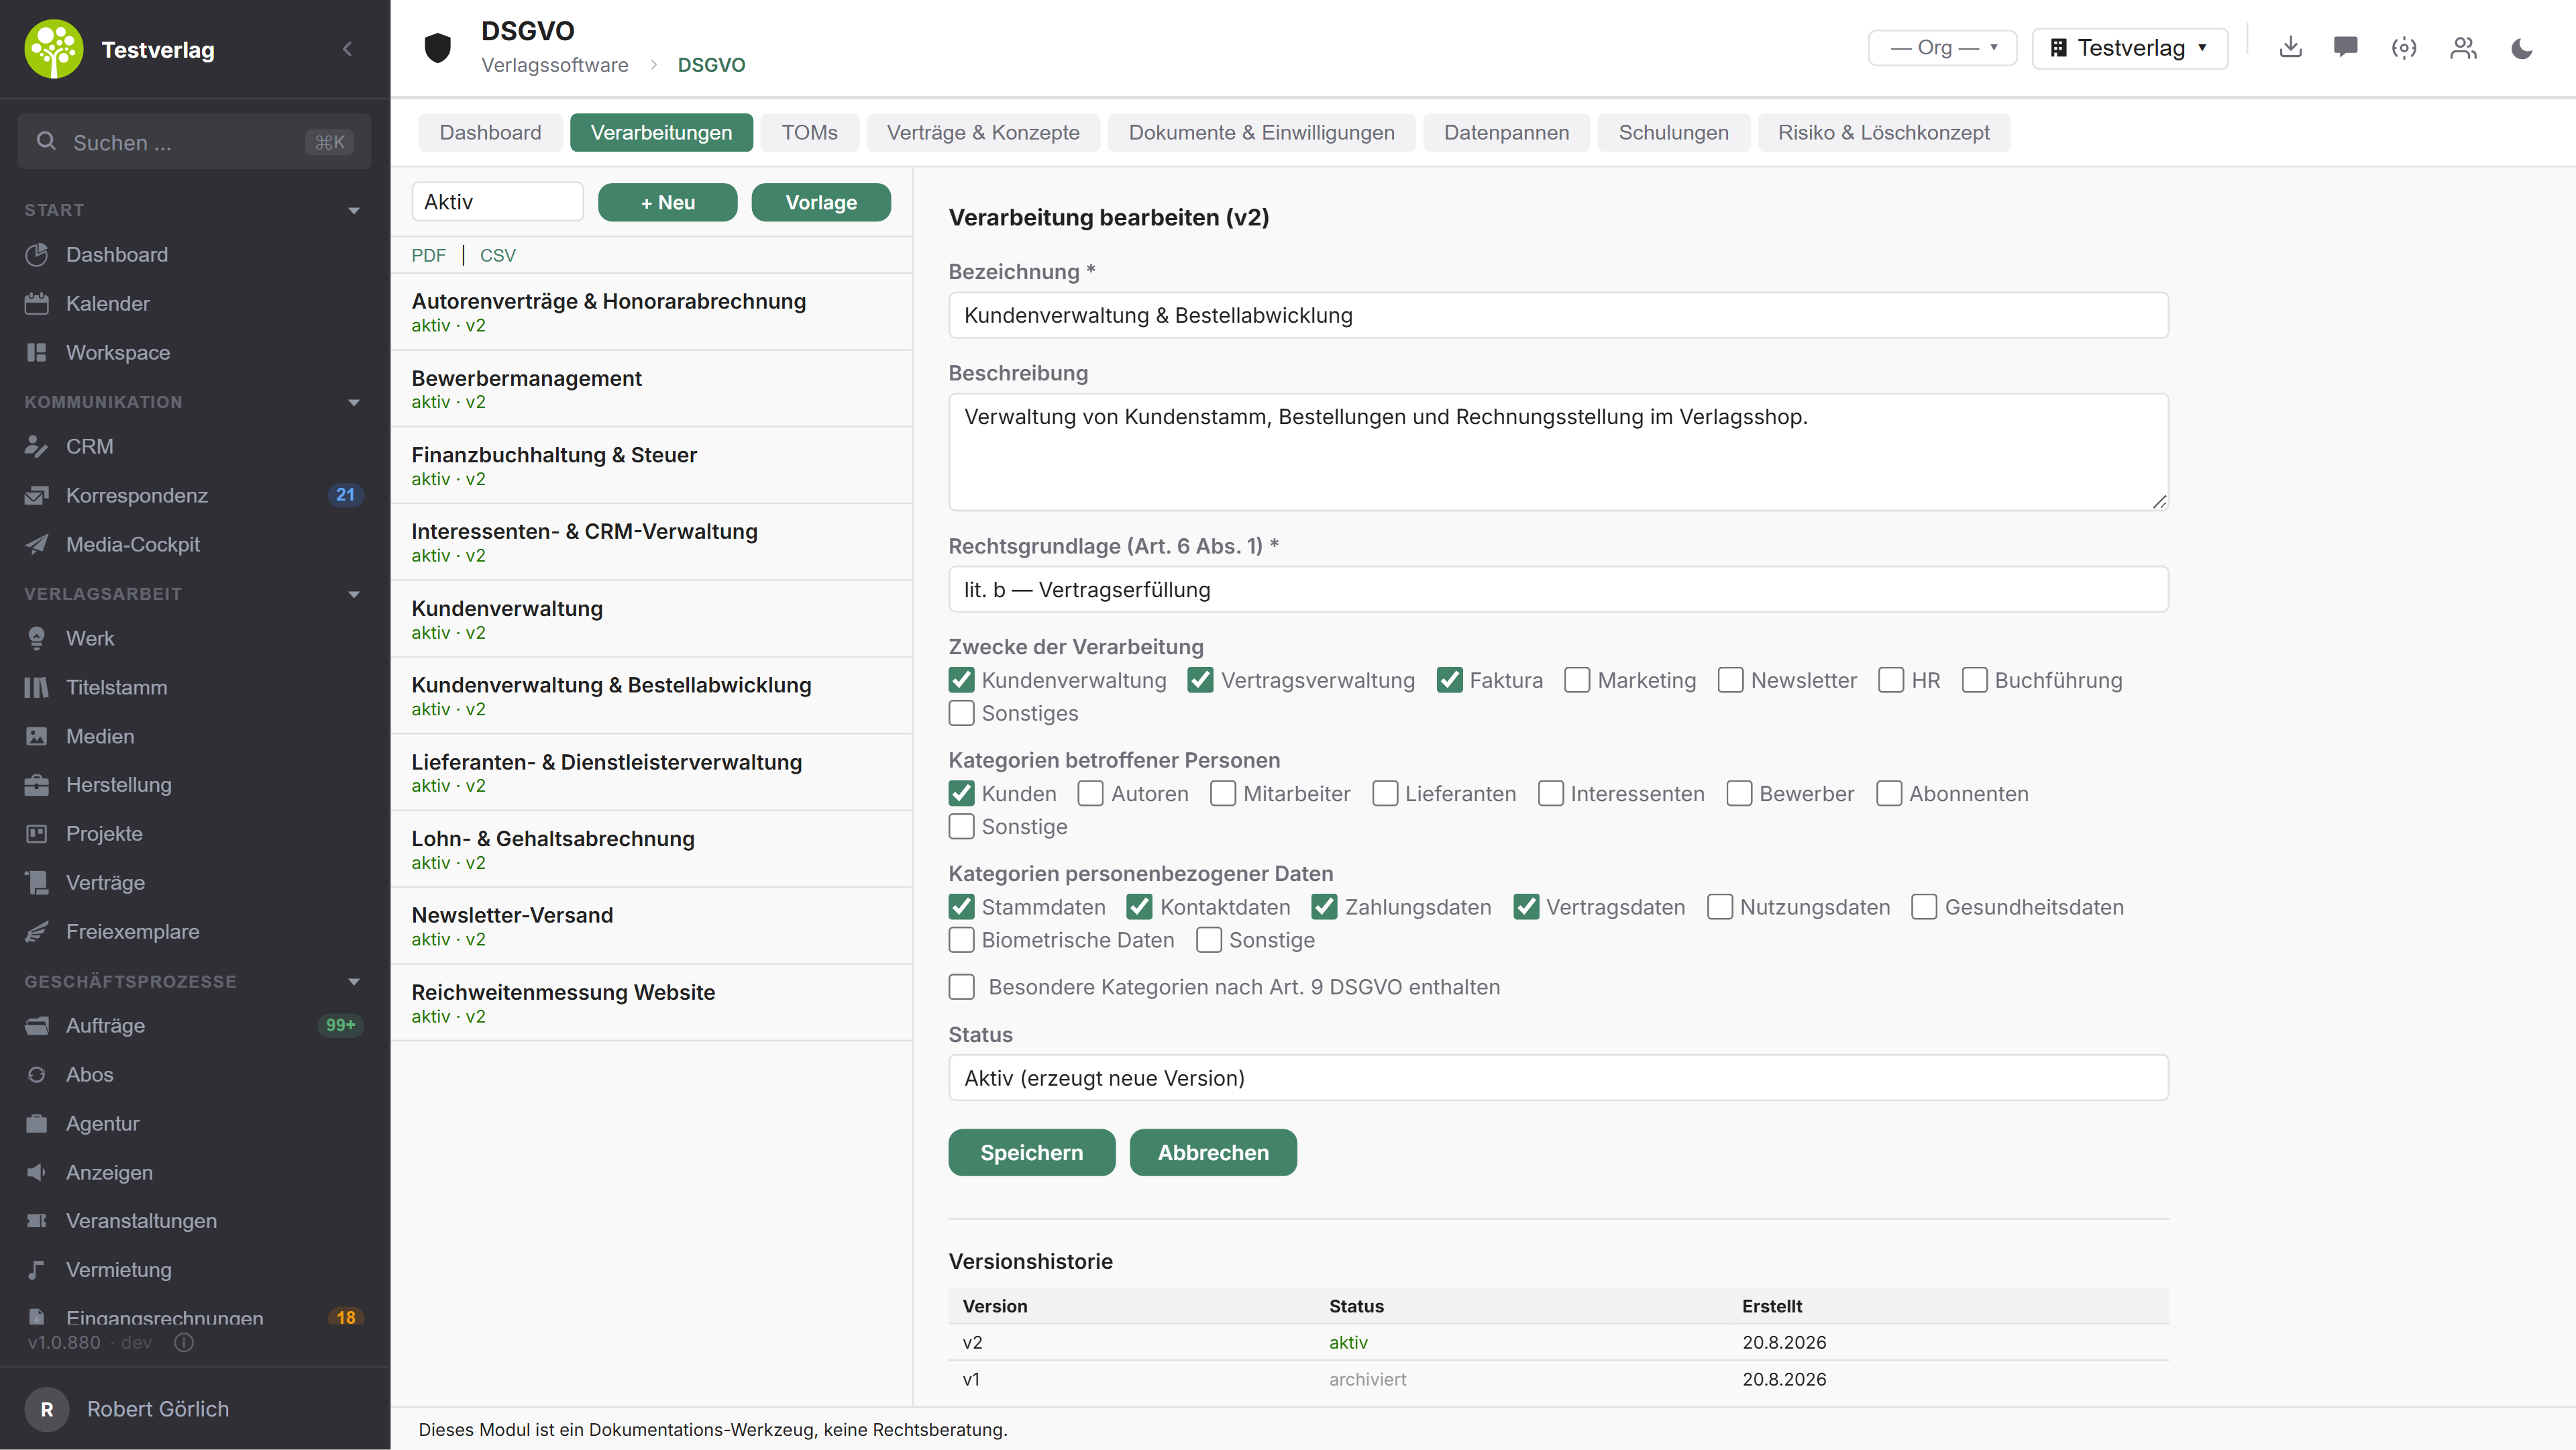Click the download icon in the top bar
This screenshot has width=2576, height=1450.
2290,47
